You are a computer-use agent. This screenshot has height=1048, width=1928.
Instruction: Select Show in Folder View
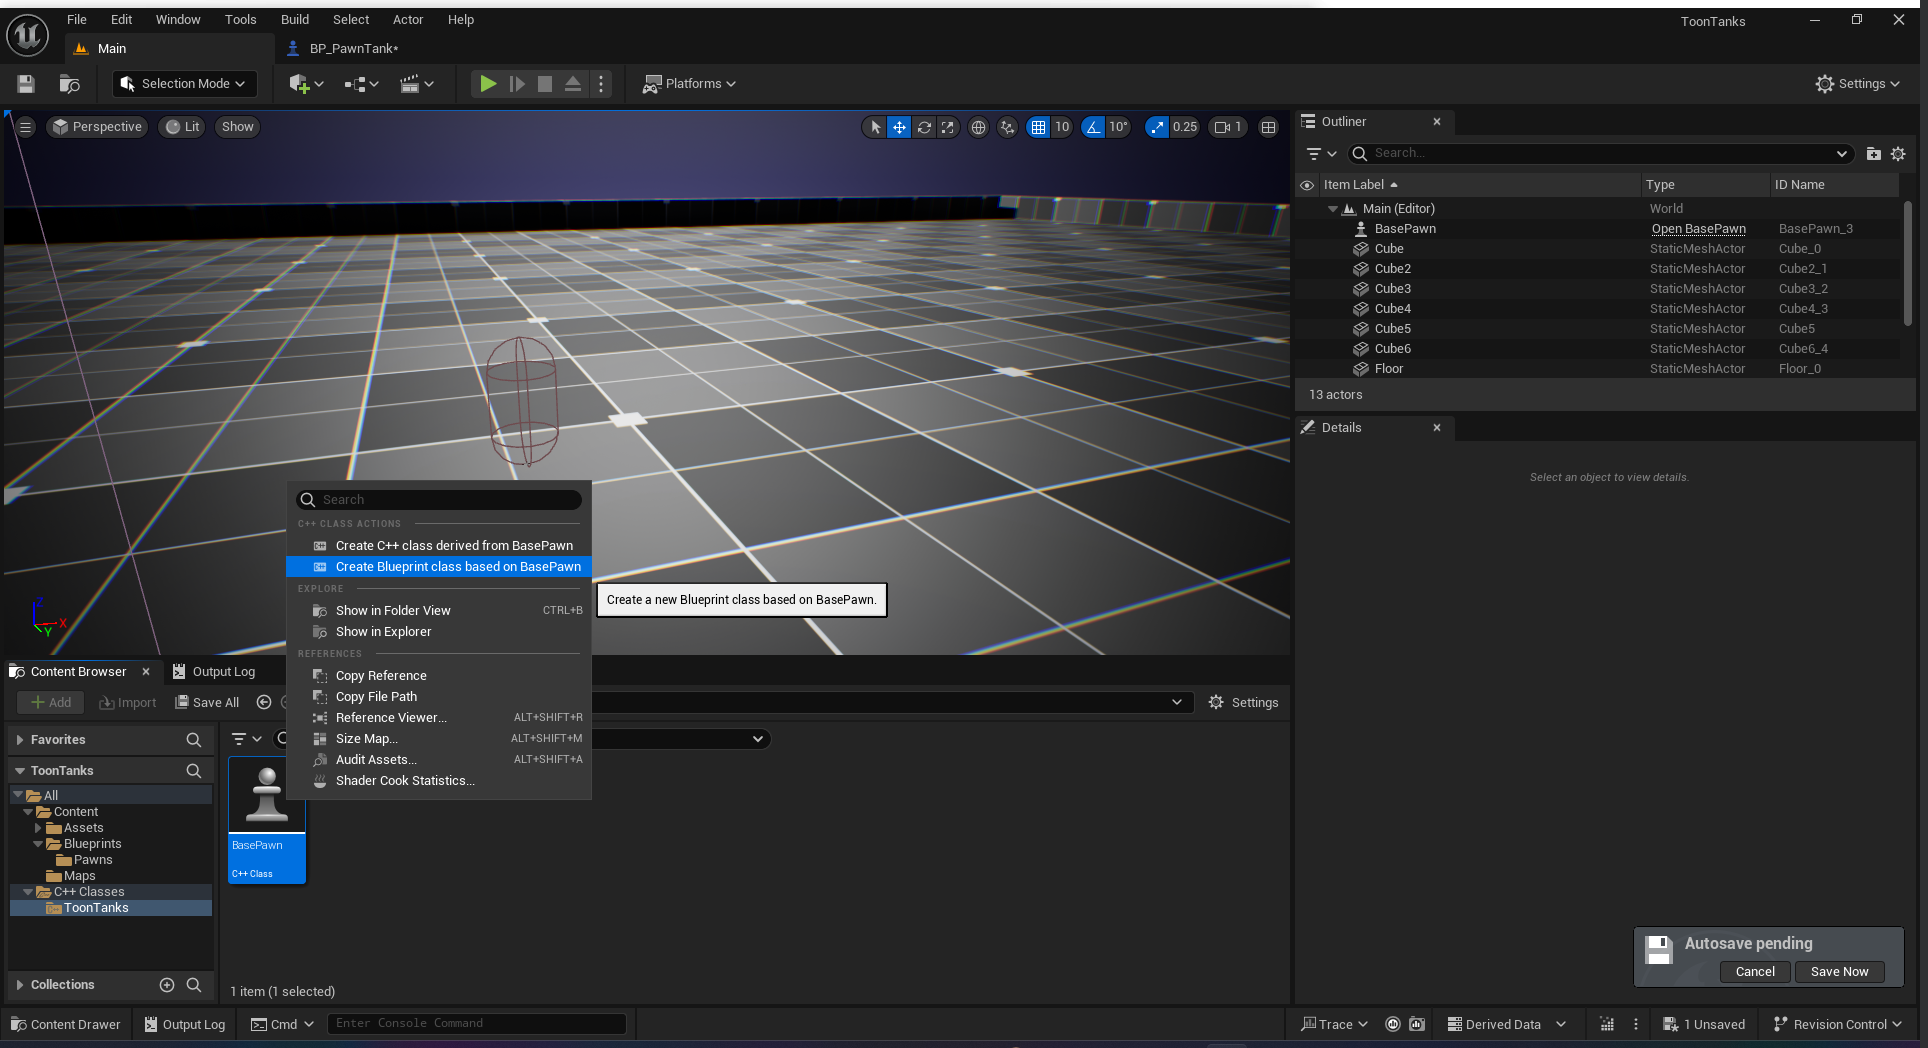point(439,611)
